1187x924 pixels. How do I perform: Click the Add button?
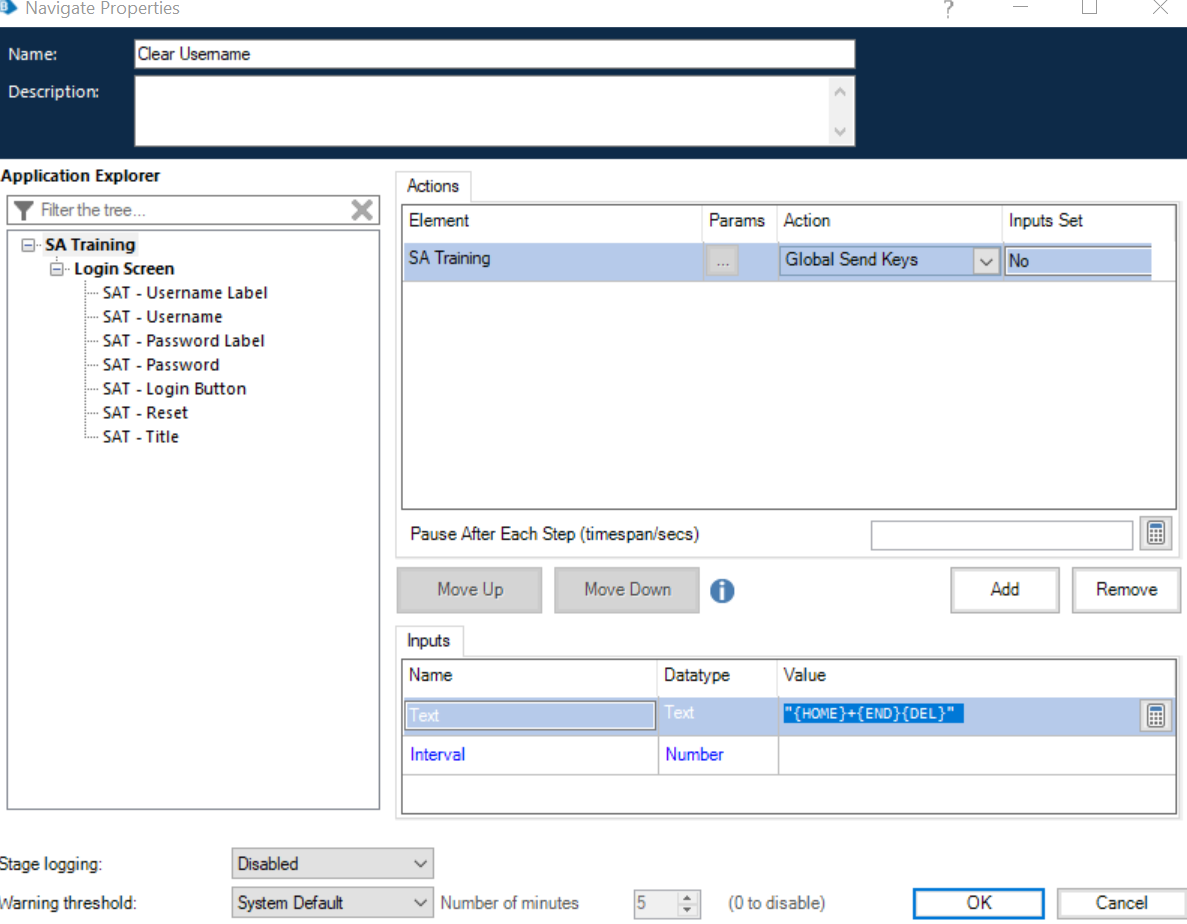[1004, 590]
